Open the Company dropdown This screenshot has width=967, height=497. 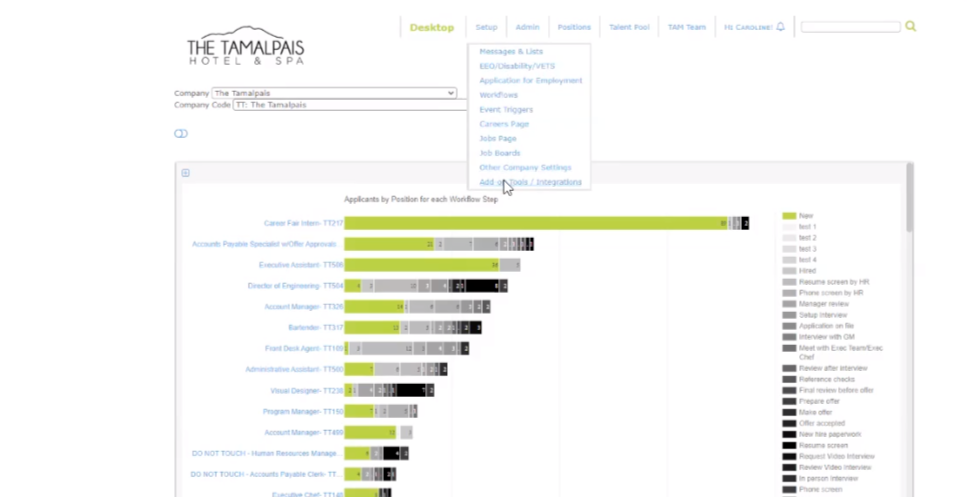coord(334,93)
